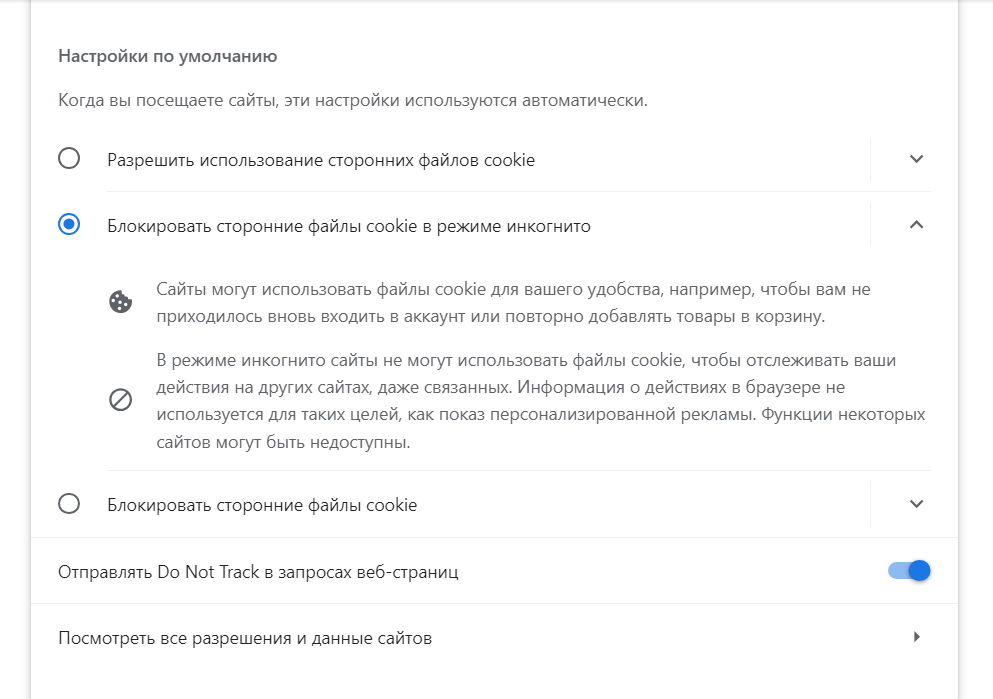993x699 pixels.
Task: Expand the last "Блокировать сторонние файлы cookie" details
Action: click(916, 504)
